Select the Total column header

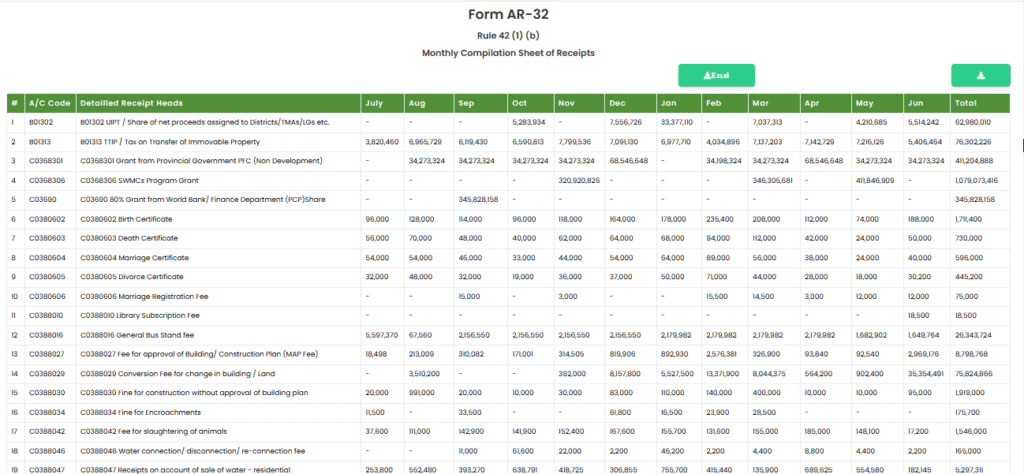pyautogui.click(x=965, y=103)
